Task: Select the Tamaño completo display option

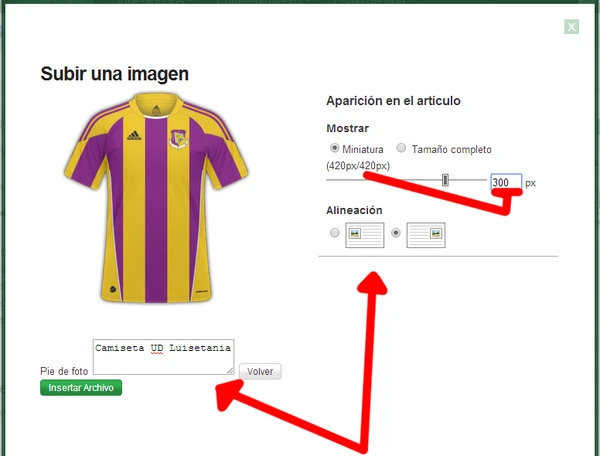Action: click(x=401, y=148)
